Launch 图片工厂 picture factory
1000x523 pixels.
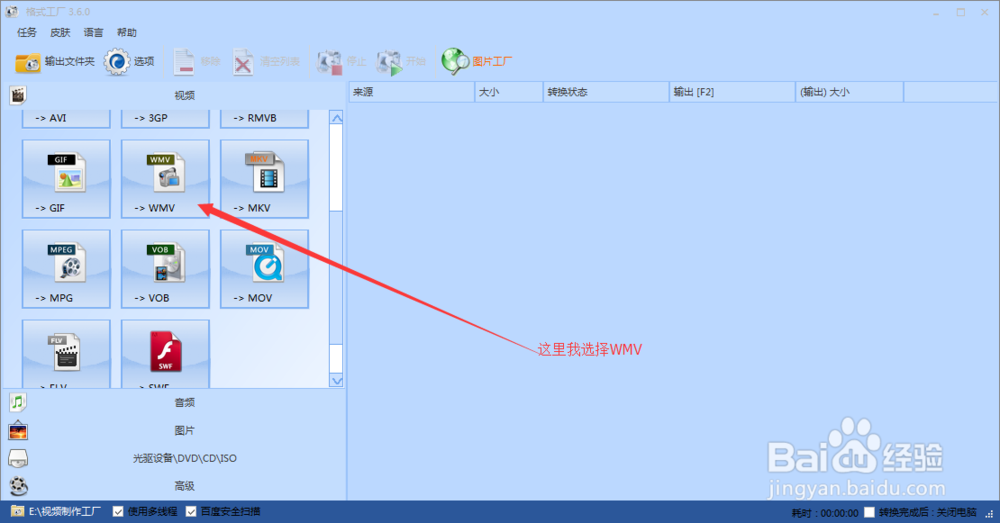point(477,62)
